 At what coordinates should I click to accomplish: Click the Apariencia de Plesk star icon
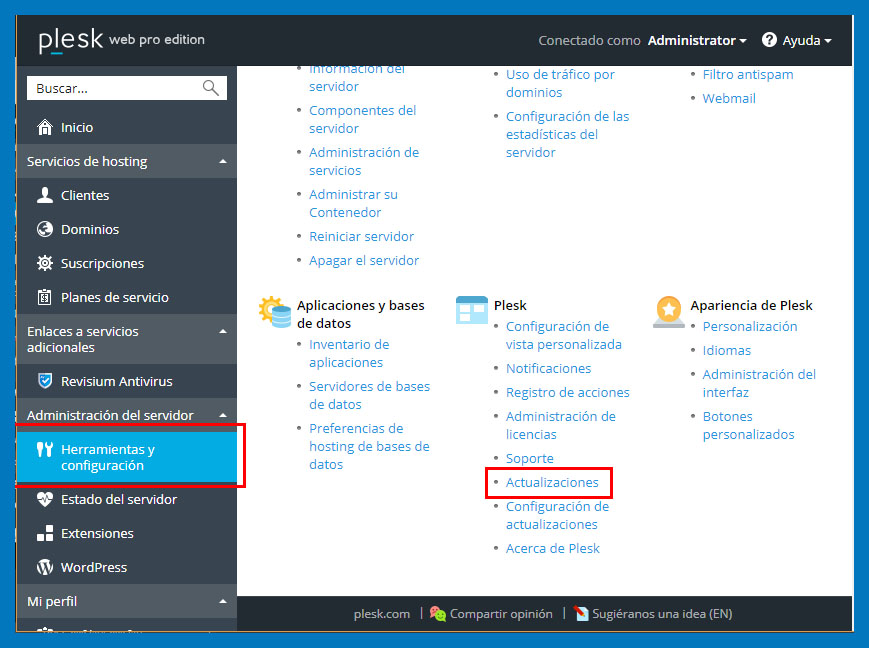669,312
